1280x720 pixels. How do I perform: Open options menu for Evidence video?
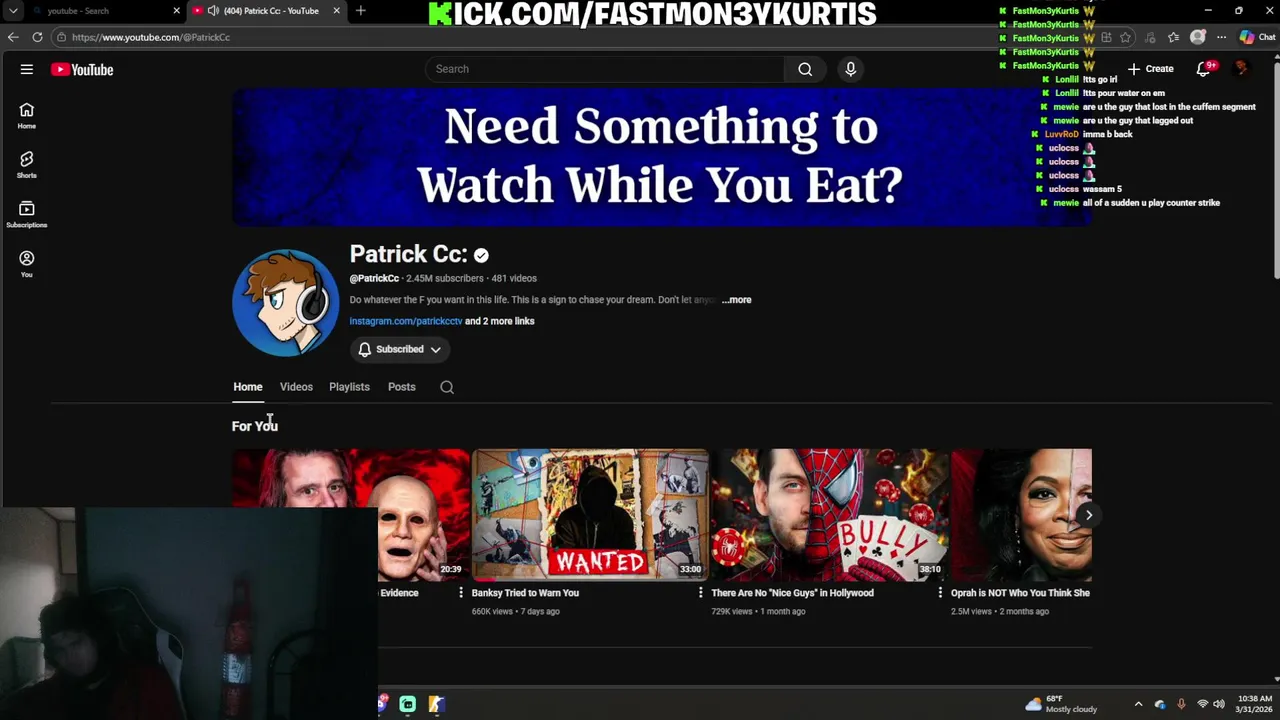460,593
